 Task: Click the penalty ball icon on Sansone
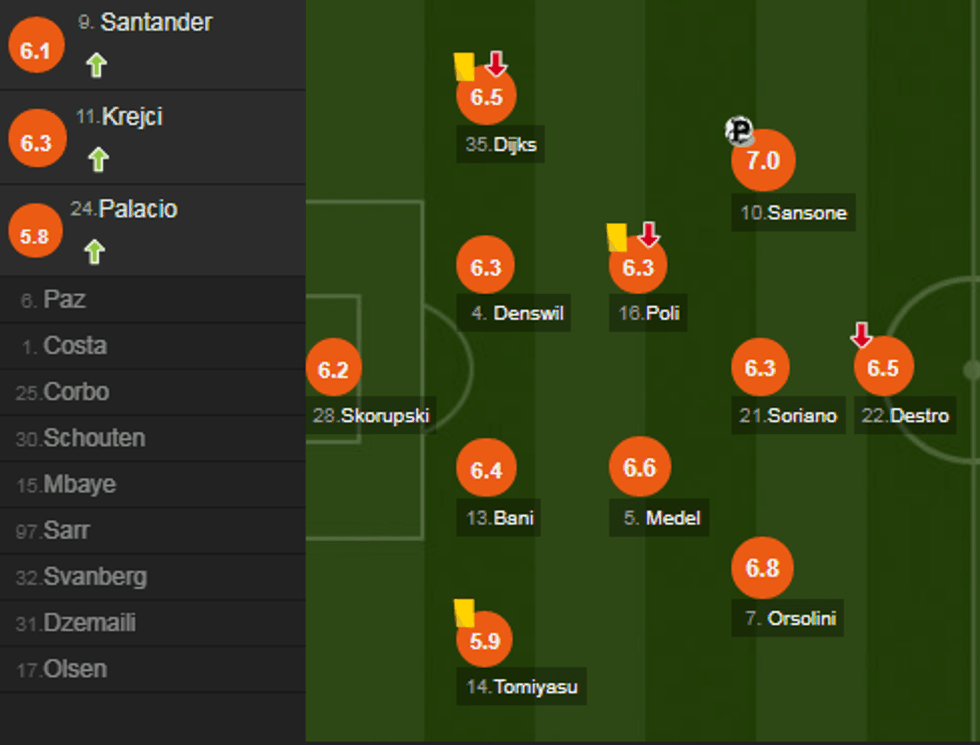739,131
